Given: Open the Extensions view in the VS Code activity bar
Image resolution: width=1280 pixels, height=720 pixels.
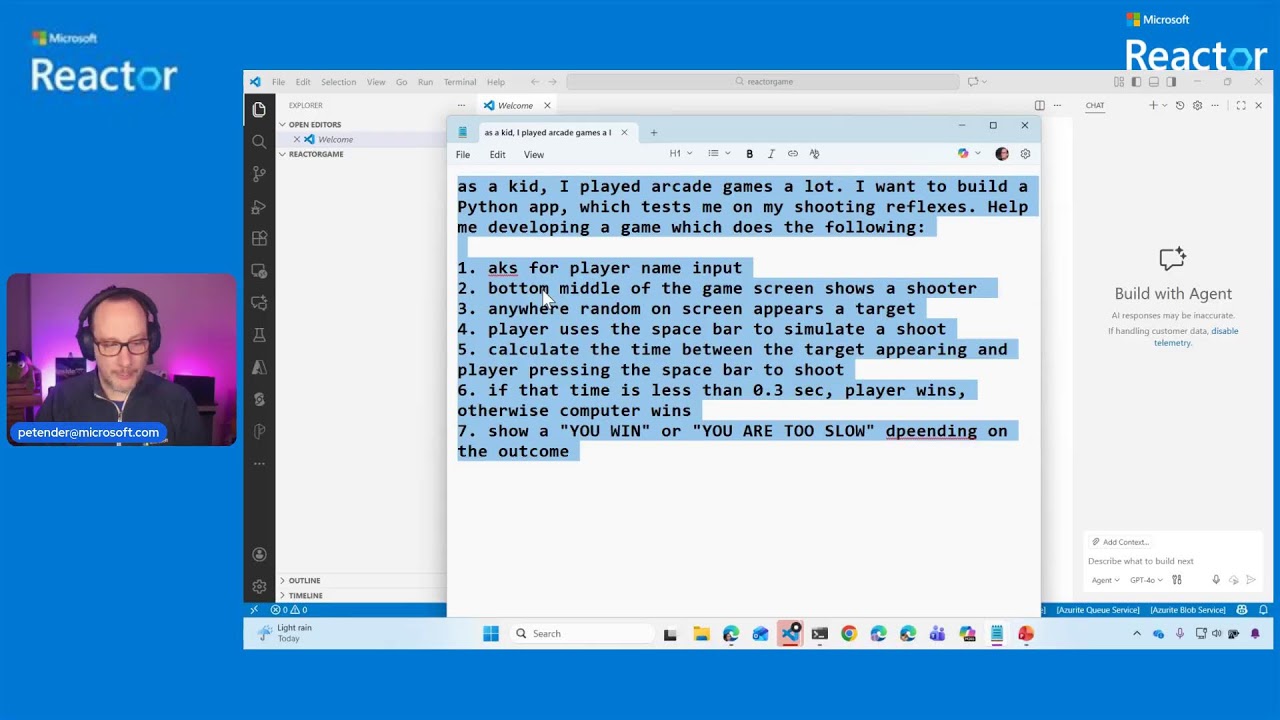Looking at the screenshot, I should pos(259,238).
